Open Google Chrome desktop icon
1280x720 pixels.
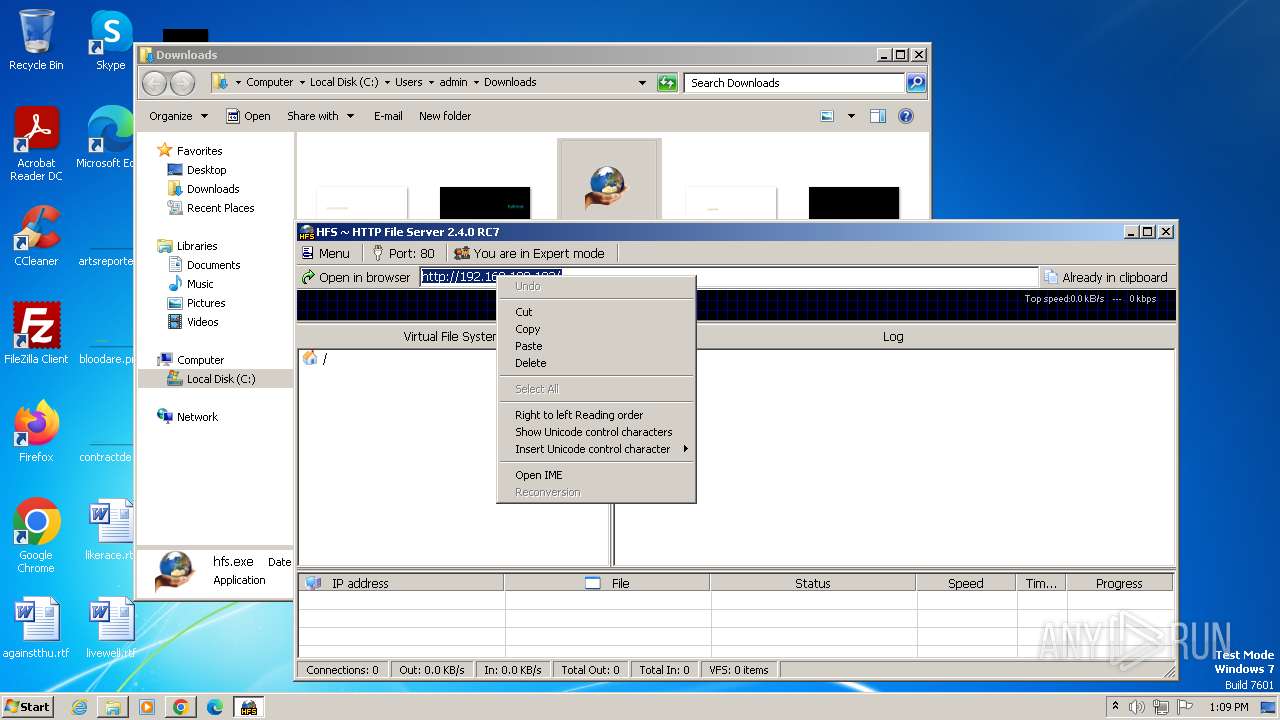[x=36, y=537]
